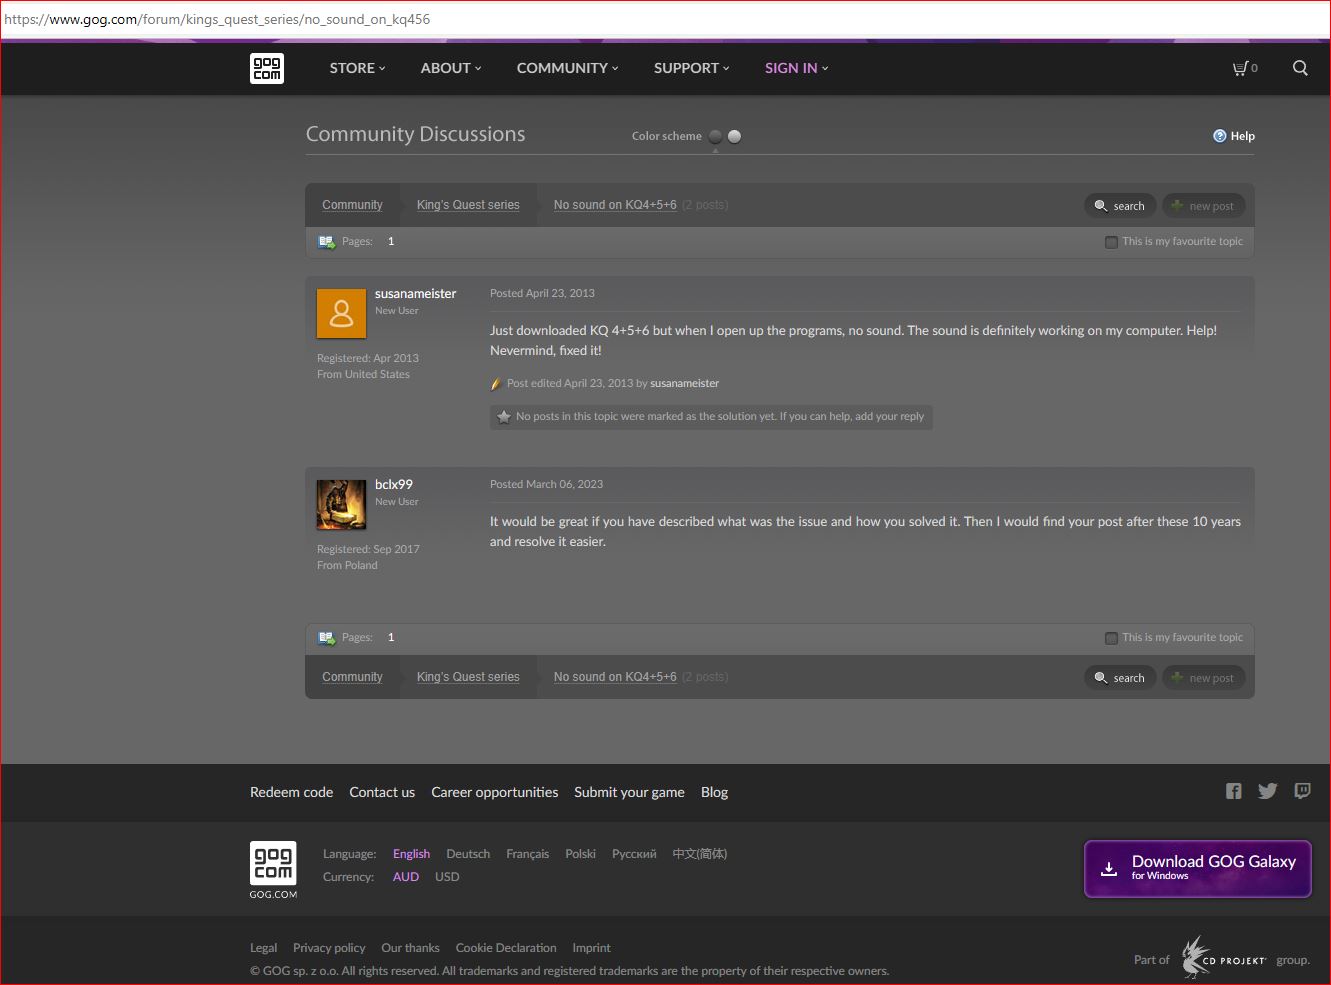
Task: Expand the COMMUNITY menu
Action: click(x=567, y=68)
